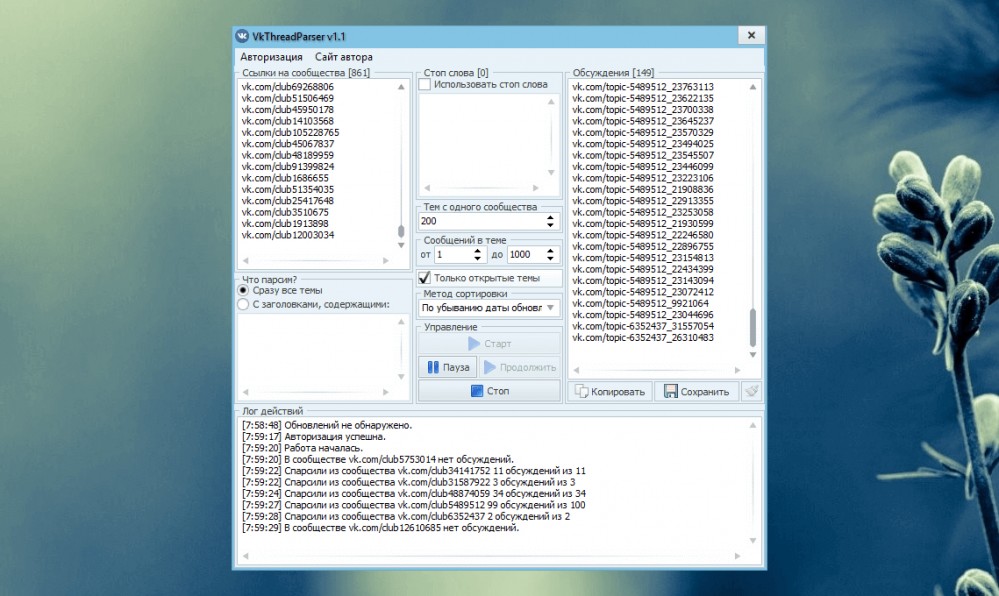This screenshot has height=596, width=999.
Task: Click the Сохранить button
Action: pos(696,391)
